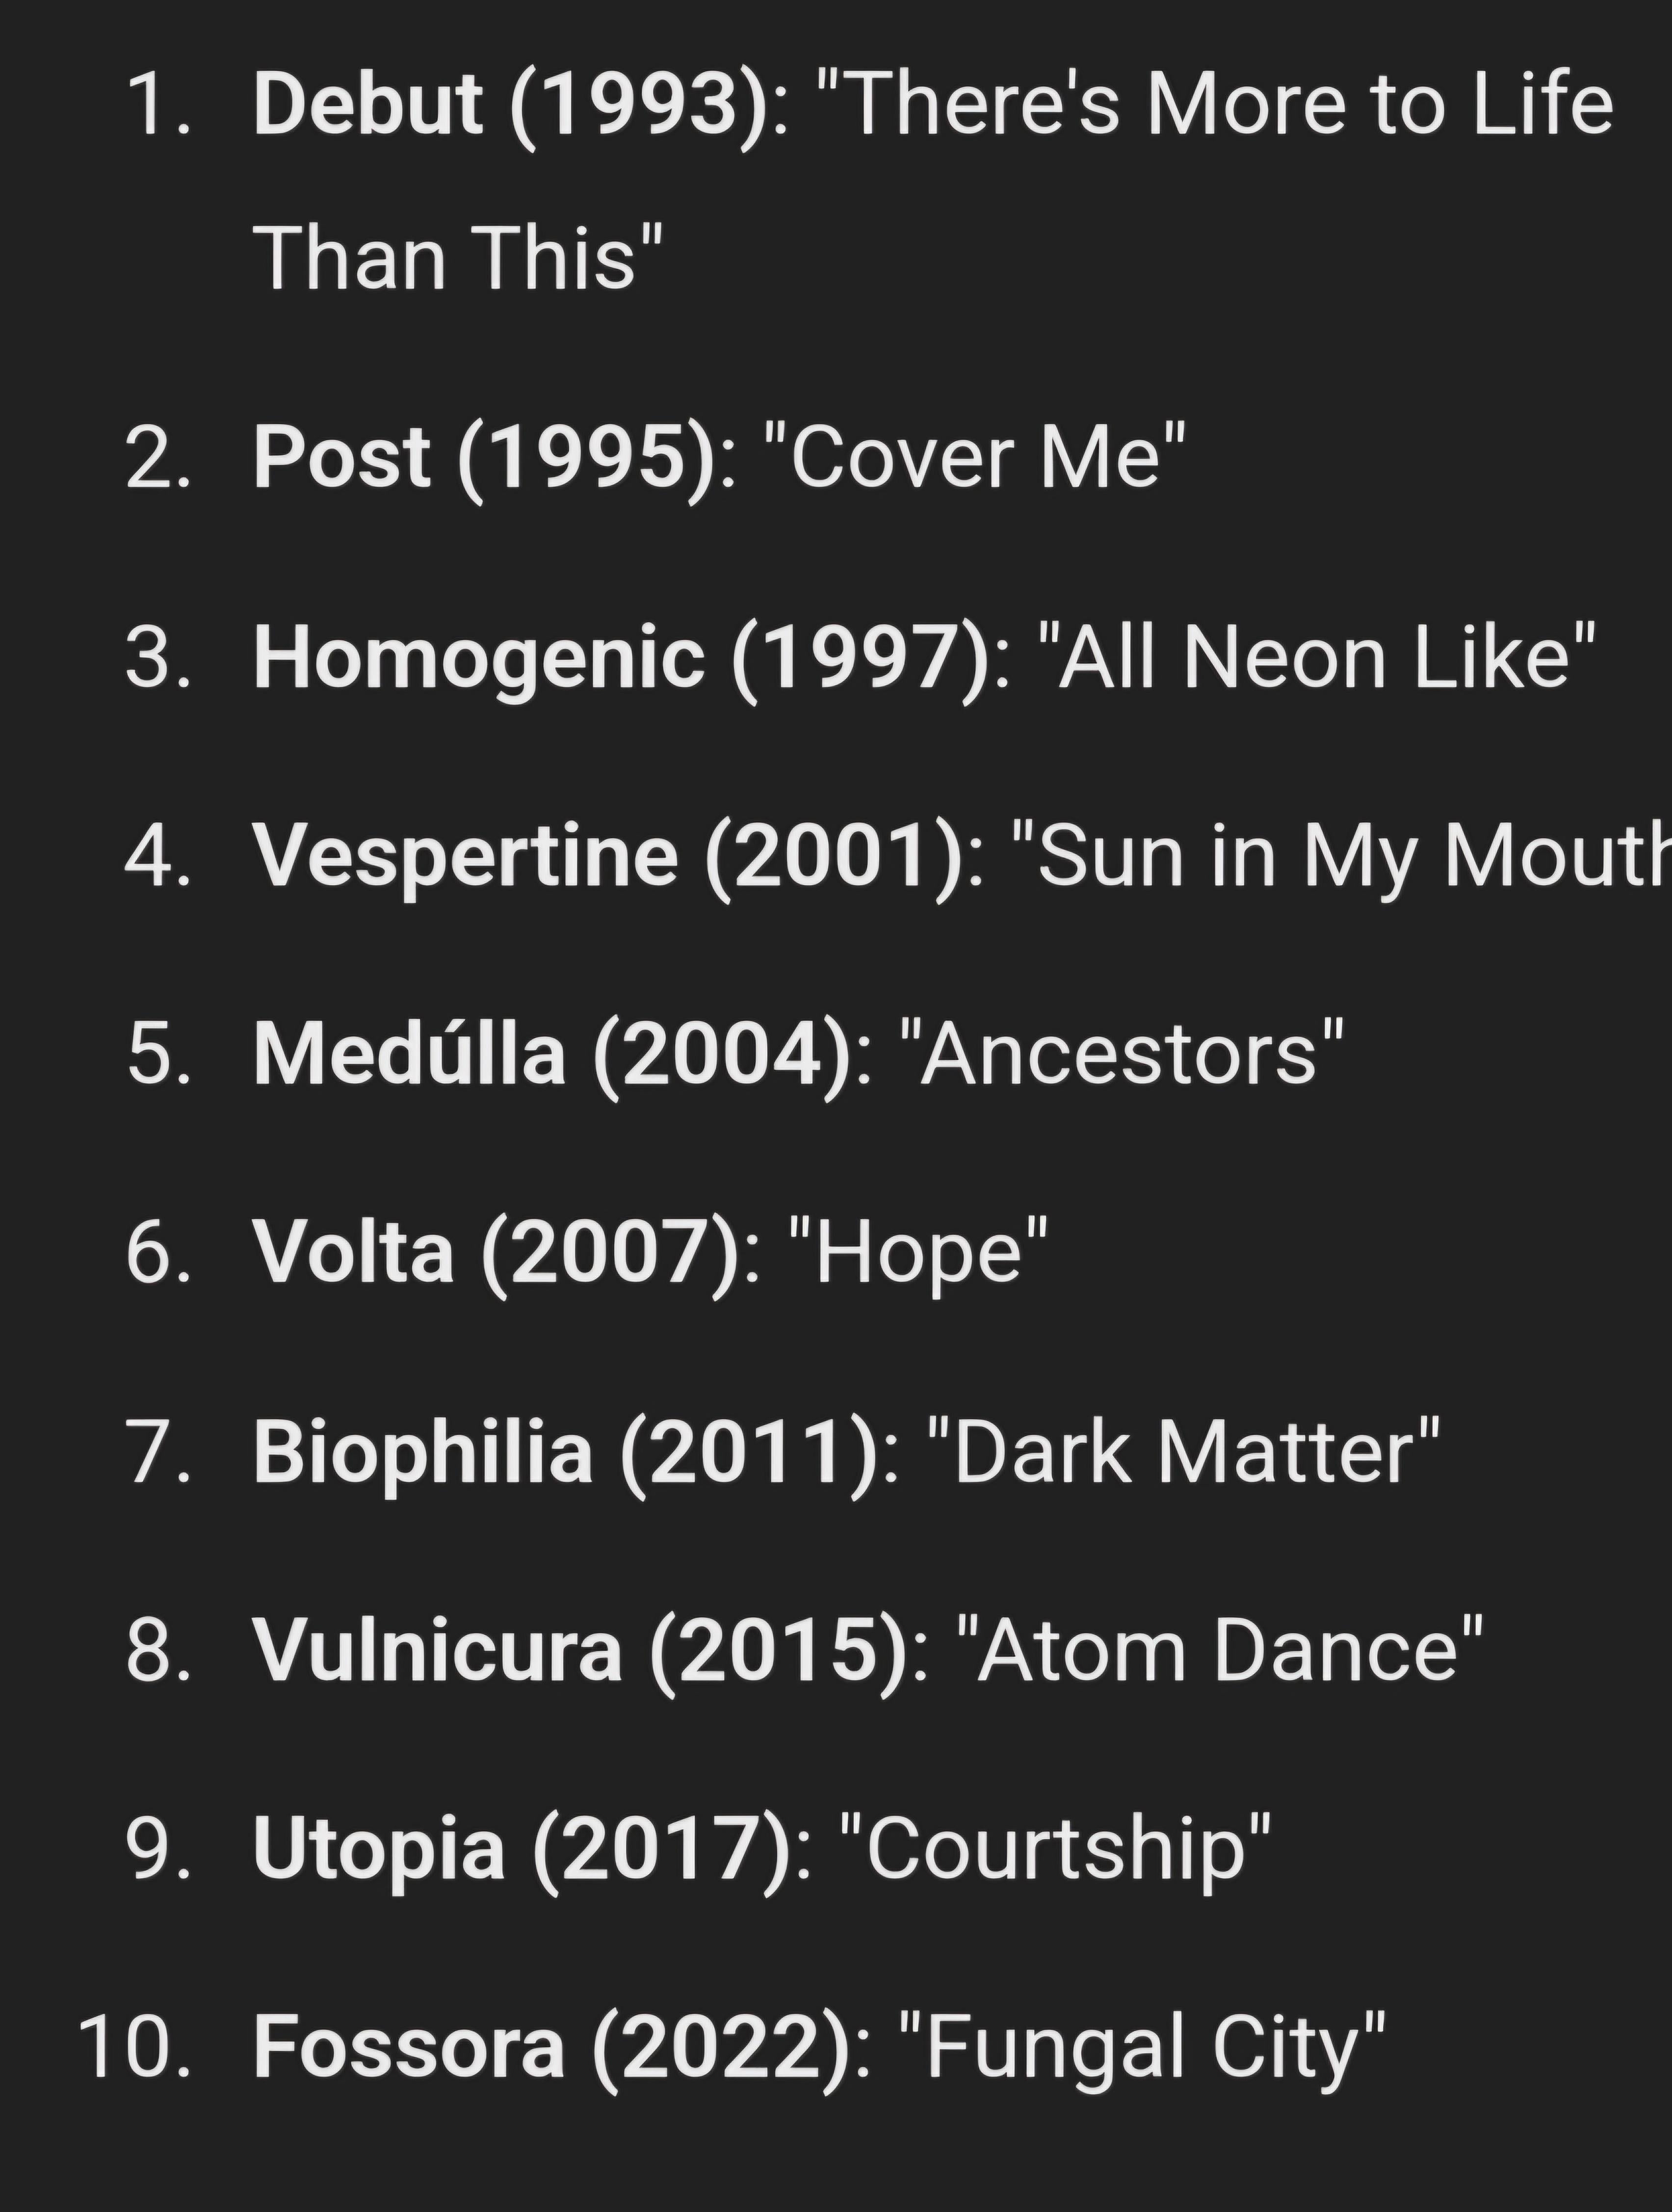Click the song title "Dark Matter"
Viewport: 1672px width, 2212px height.
[x=1183, y=1452]
